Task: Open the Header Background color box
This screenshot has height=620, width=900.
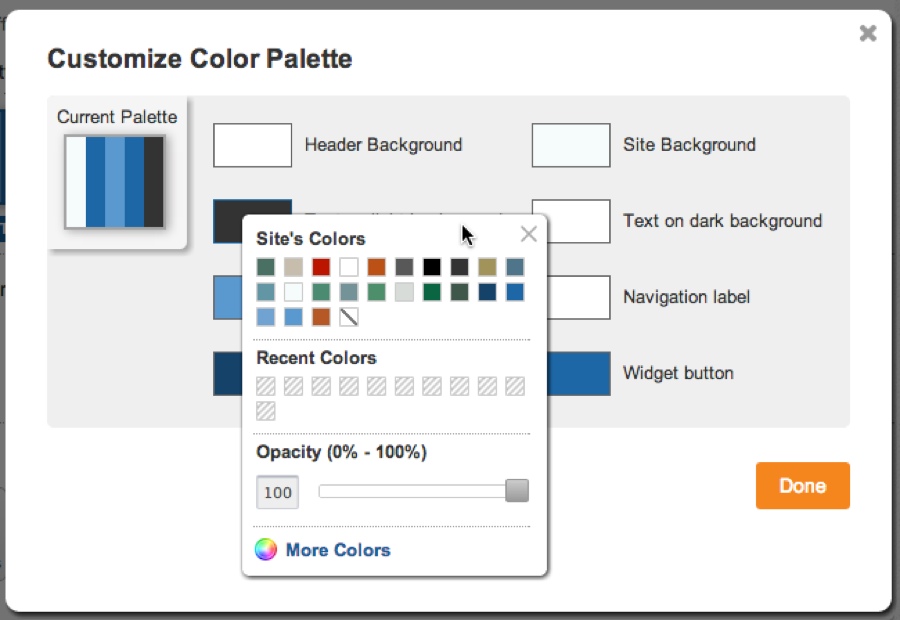Action: [x=253, y=145]
